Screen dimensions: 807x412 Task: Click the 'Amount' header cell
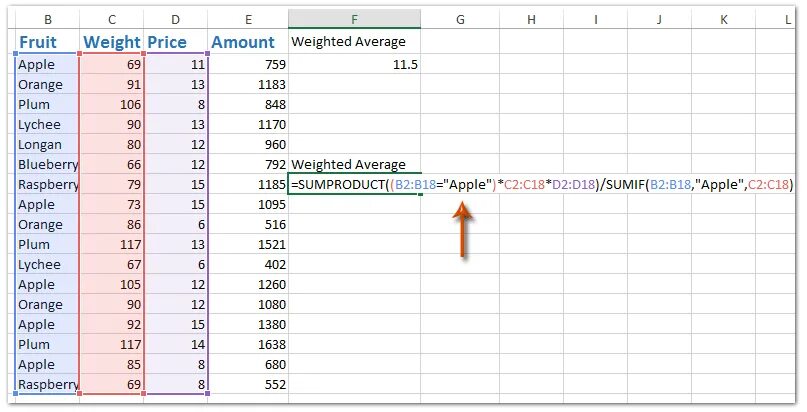click(x=248, y=42)
